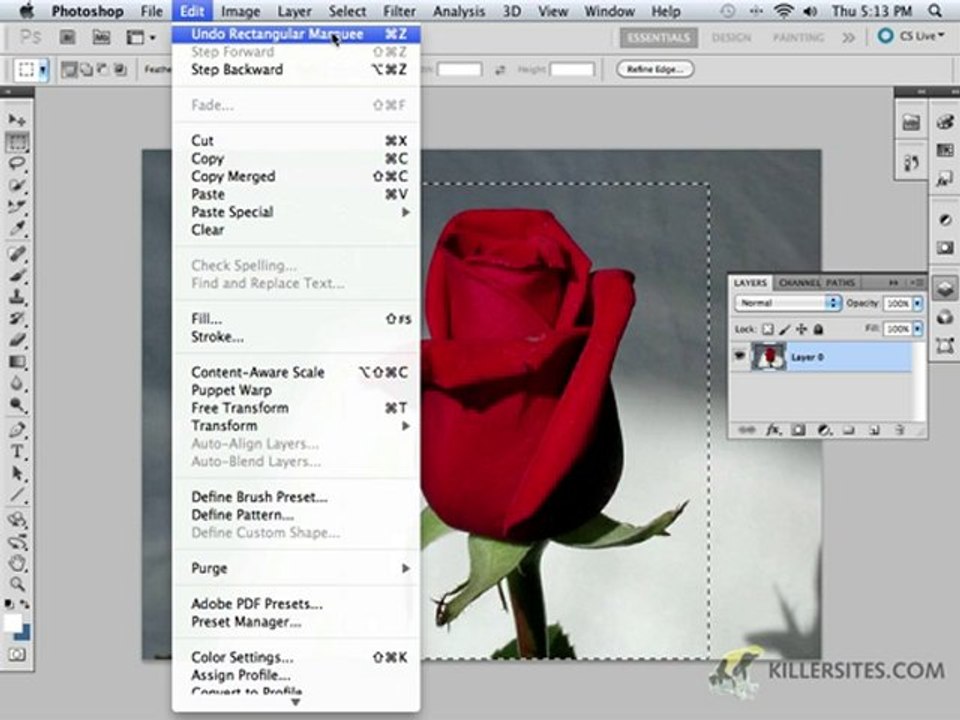
Task: Select the Rectangular Marquee tool in toolbox
Action: point(17,142)
